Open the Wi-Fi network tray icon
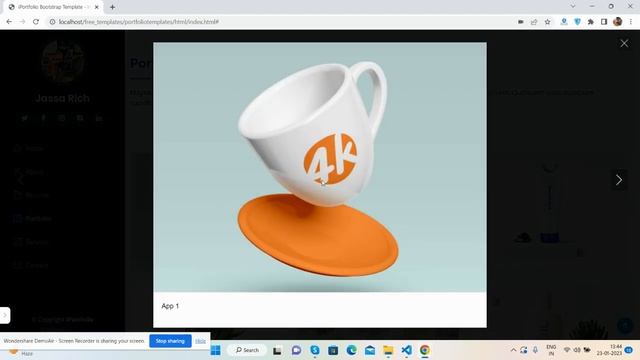Image resolution: width=640 pixels, height=360 pixels. click(567, 350)
